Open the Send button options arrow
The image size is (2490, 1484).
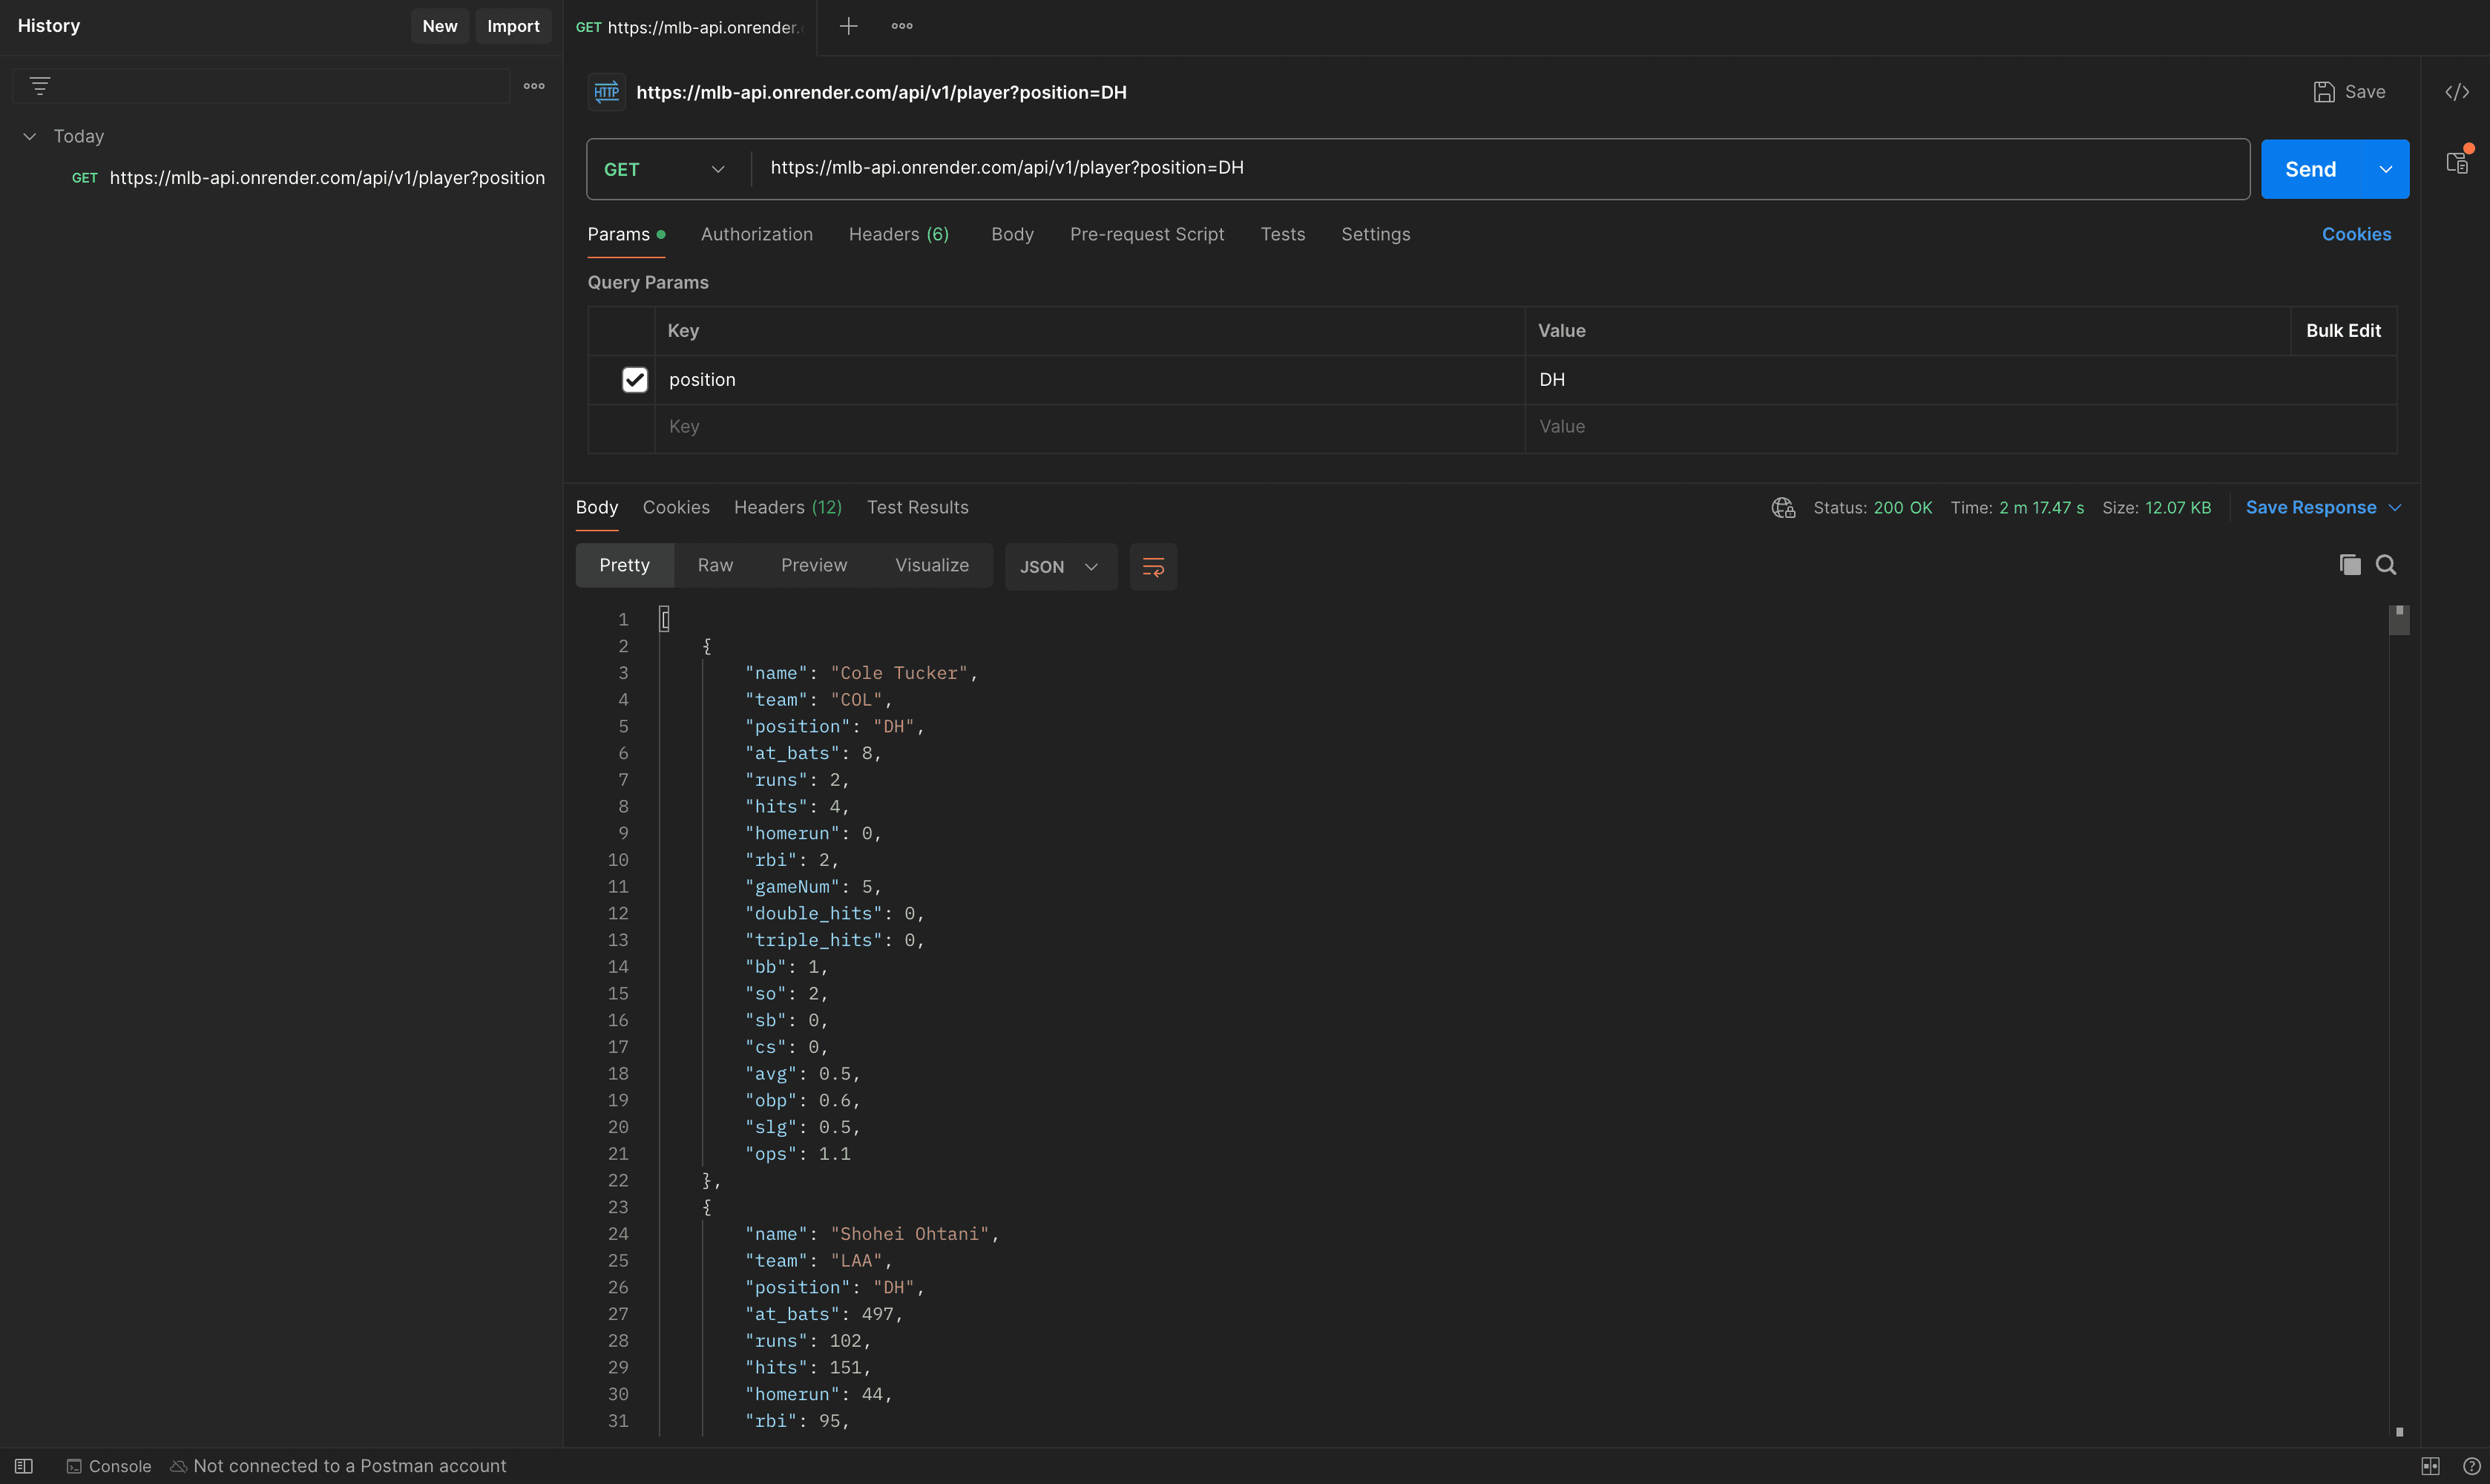2386,169
